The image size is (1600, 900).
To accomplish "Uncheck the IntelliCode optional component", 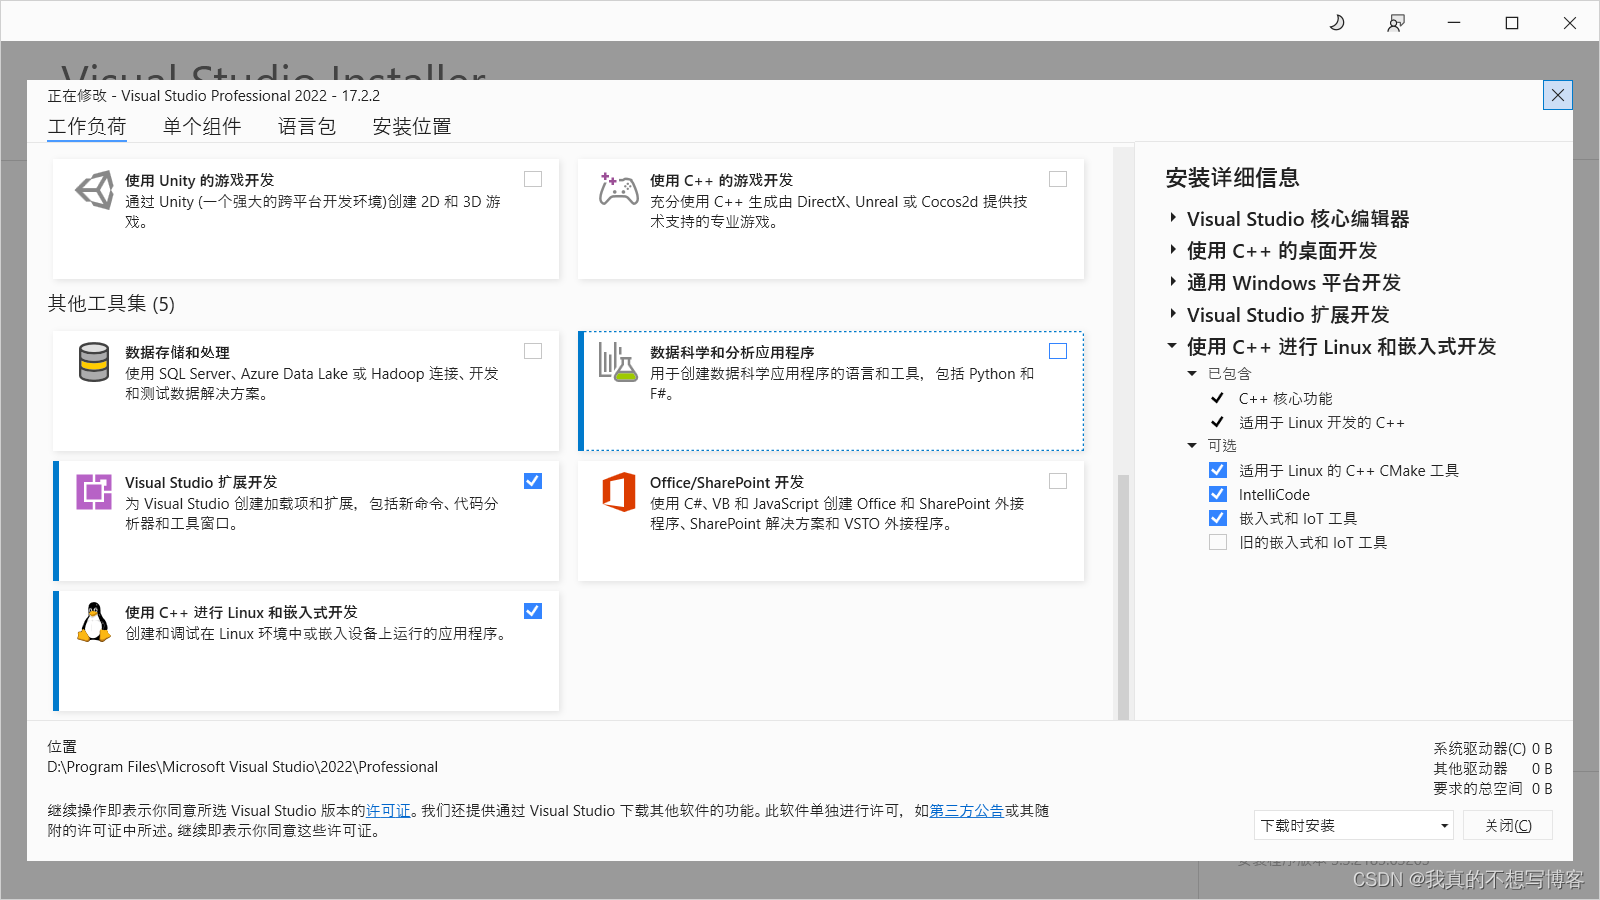I will click(x=1218, y=494).
